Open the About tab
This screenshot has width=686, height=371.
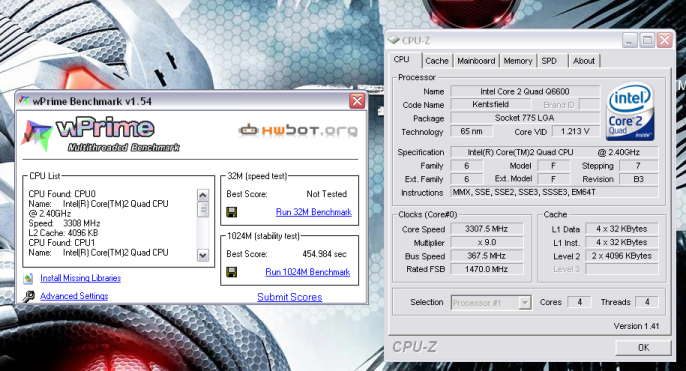coord(584,61)
